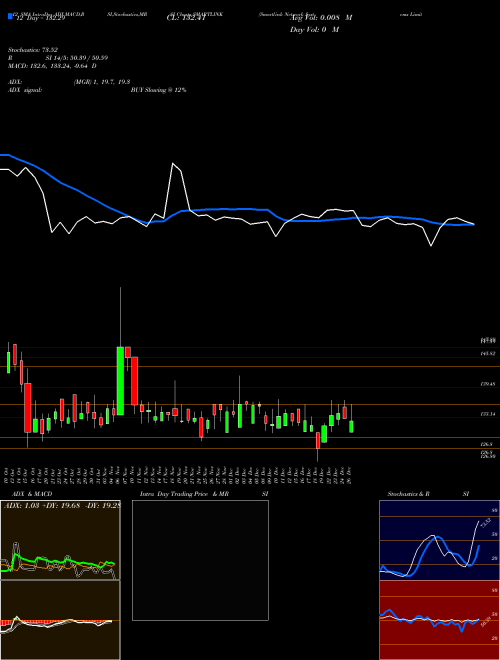Open the MACD histogram mini chart
Image resolution: width=500 pixels, height=660 pixels.
pos(60,620)
